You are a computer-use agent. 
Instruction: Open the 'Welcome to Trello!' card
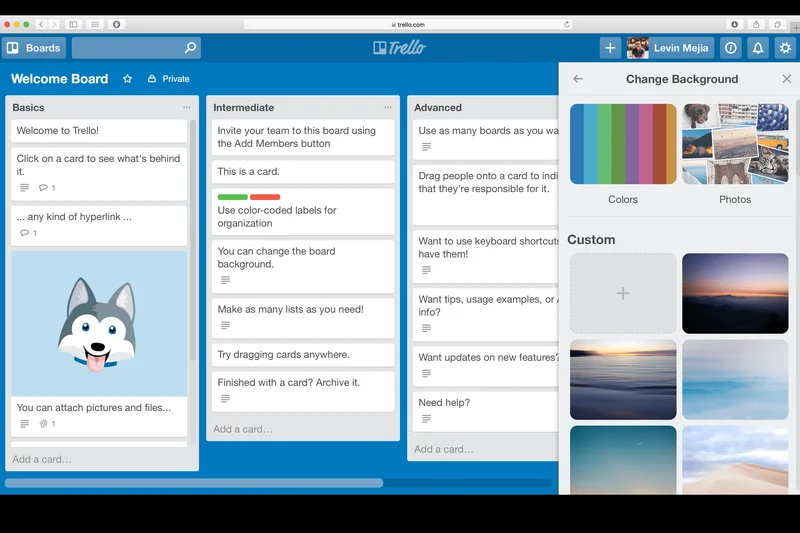99,131
